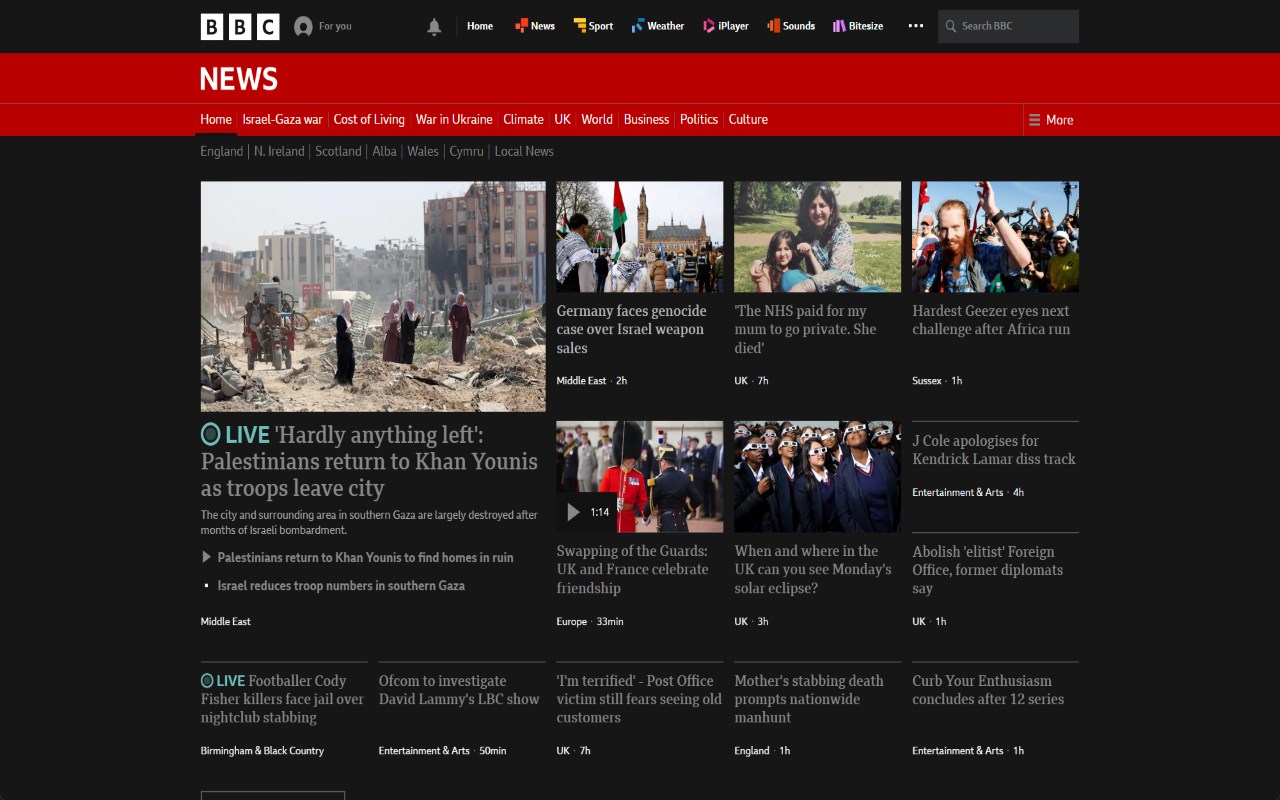This screenshot has width=1280, height=800.
Task: Open the Israel-Gaza war section
Action: 282,119
